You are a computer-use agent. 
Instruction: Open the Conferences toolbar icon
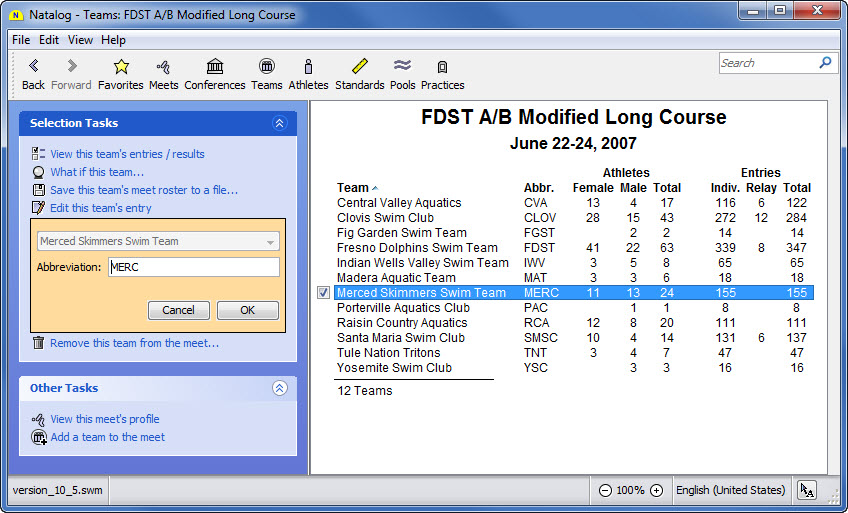click(214, 67)
